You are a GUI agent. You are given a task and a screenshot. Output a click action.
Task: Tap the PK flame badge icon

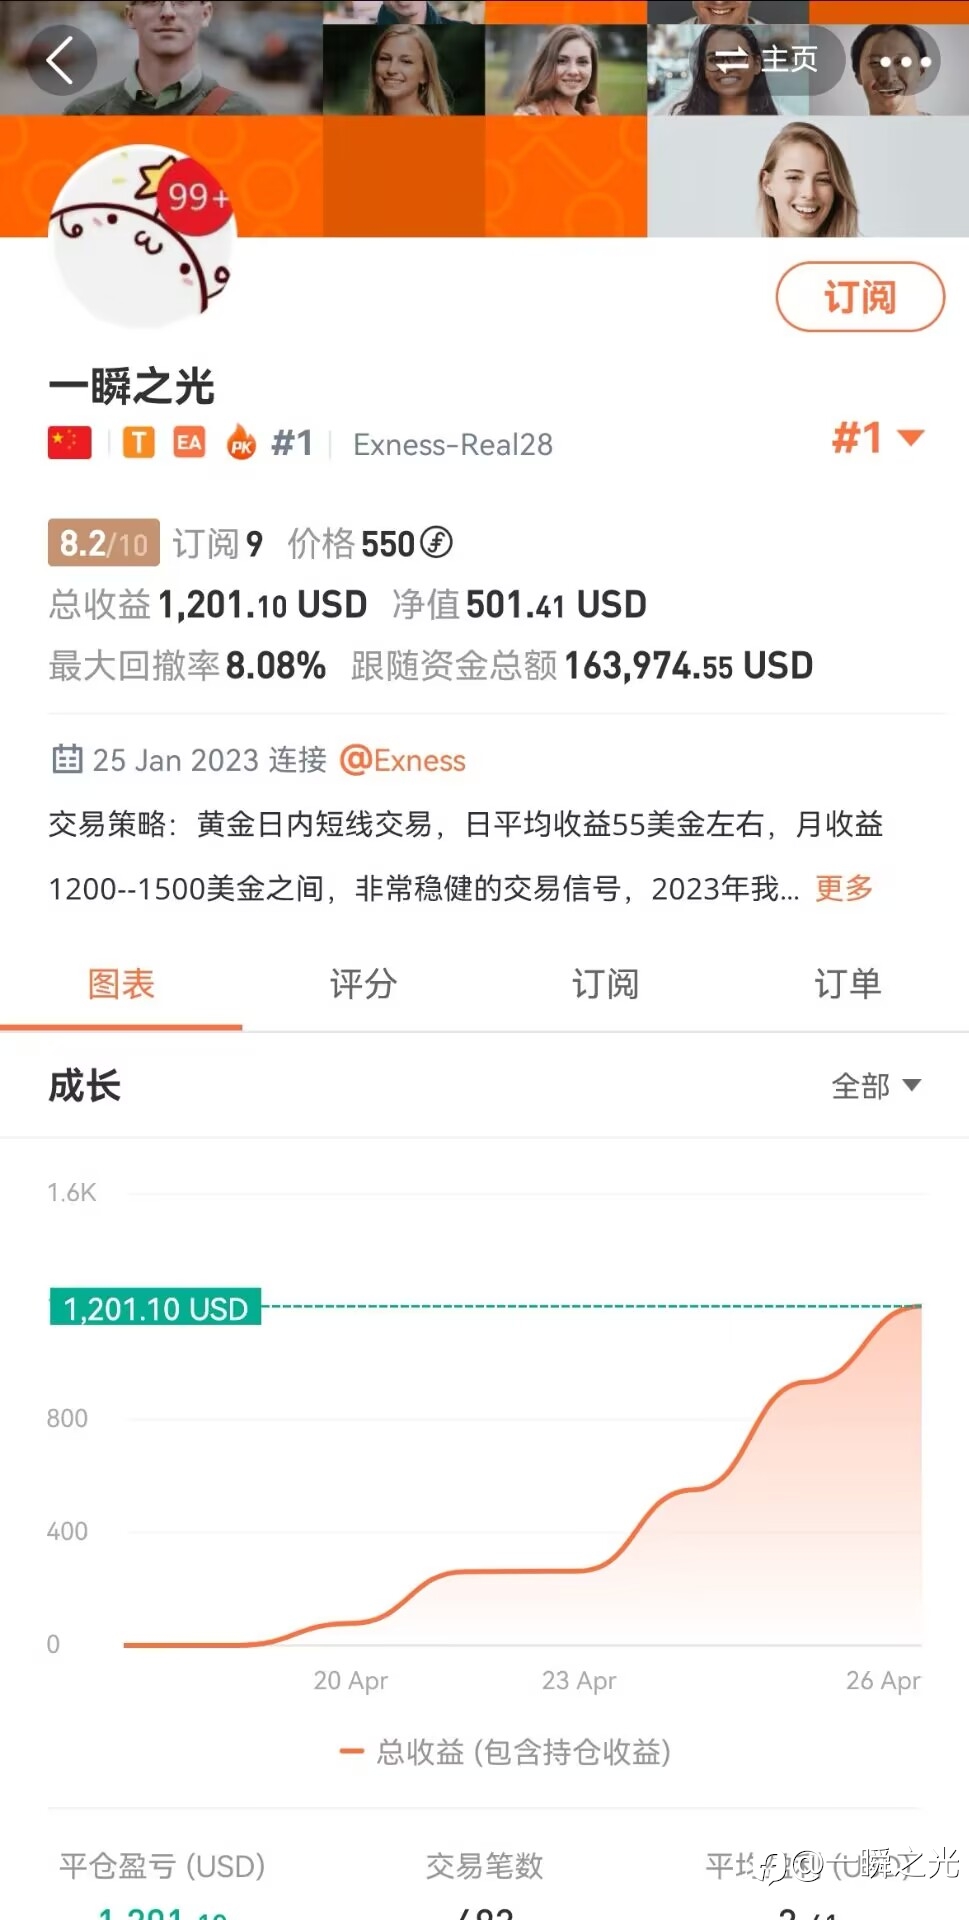point(241,442)
